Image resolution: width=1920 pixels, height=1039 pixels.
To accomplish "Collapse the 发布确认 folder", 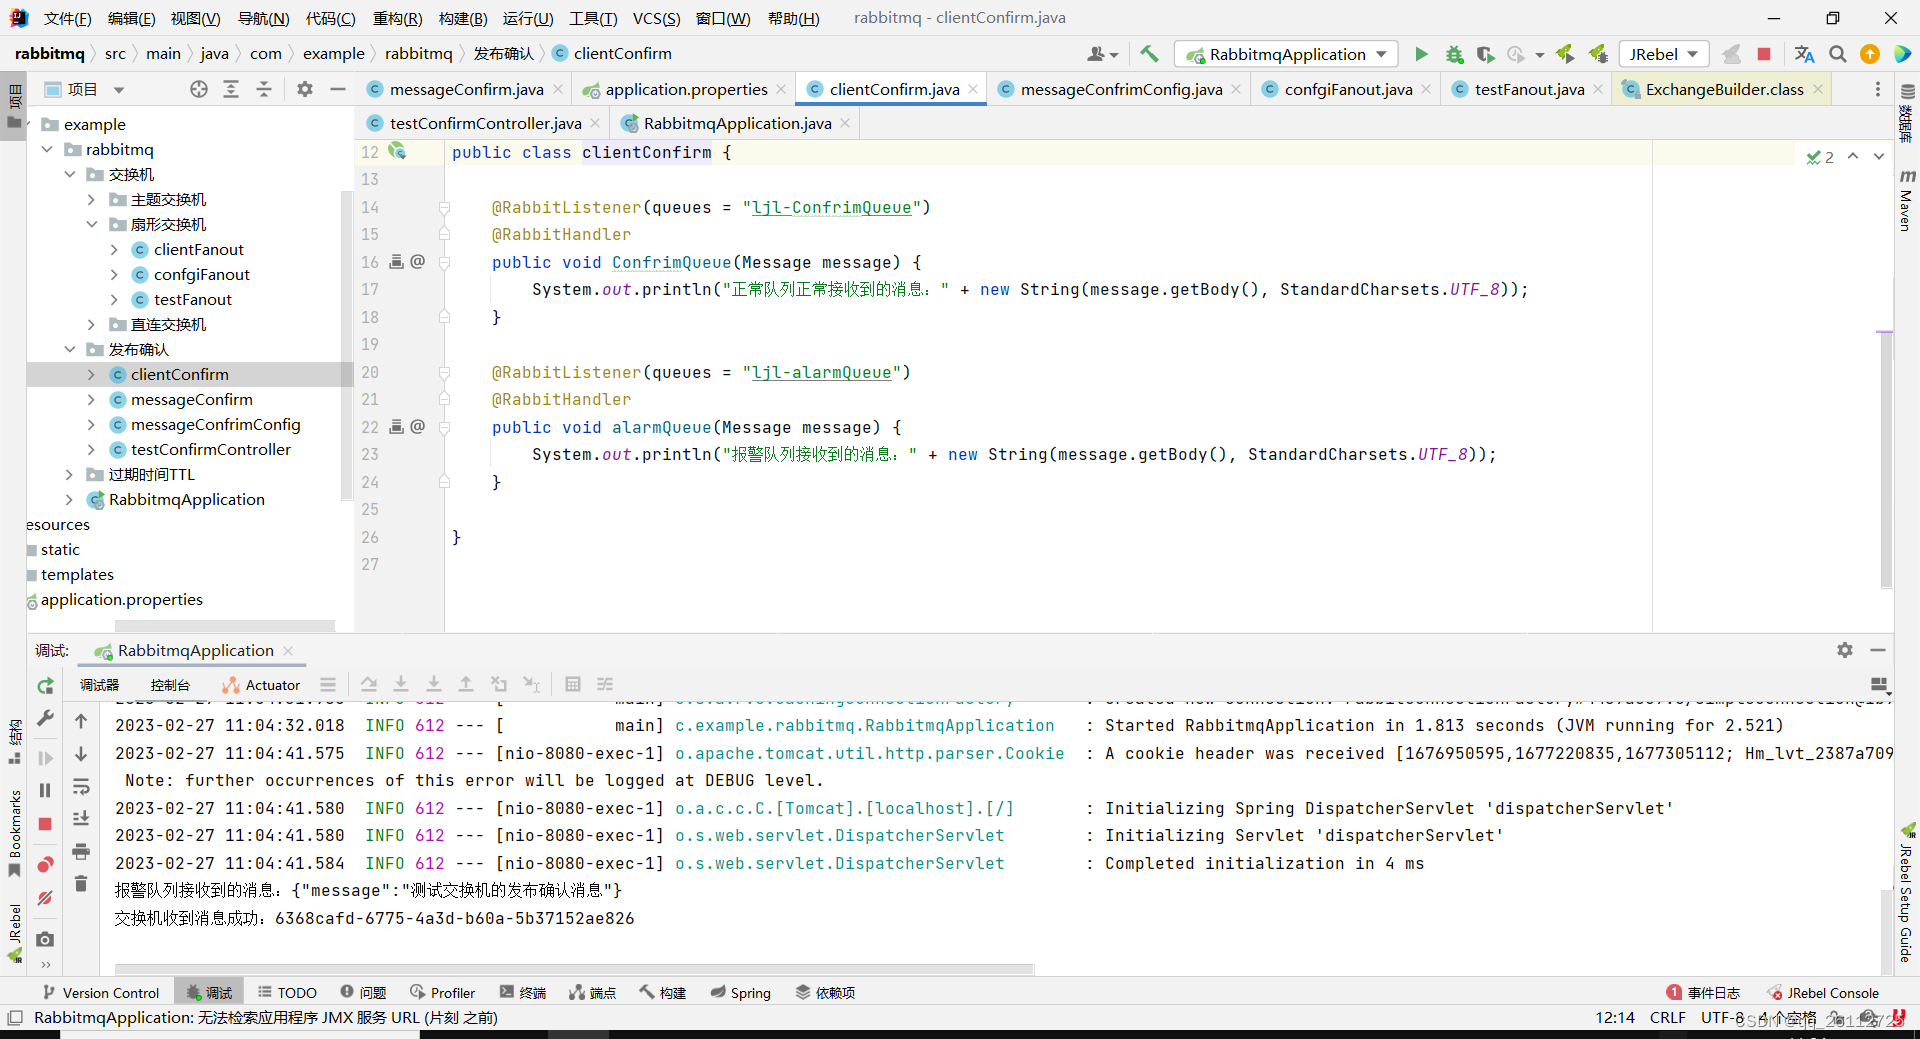I will pyautogui.click(x=69, y=349).
